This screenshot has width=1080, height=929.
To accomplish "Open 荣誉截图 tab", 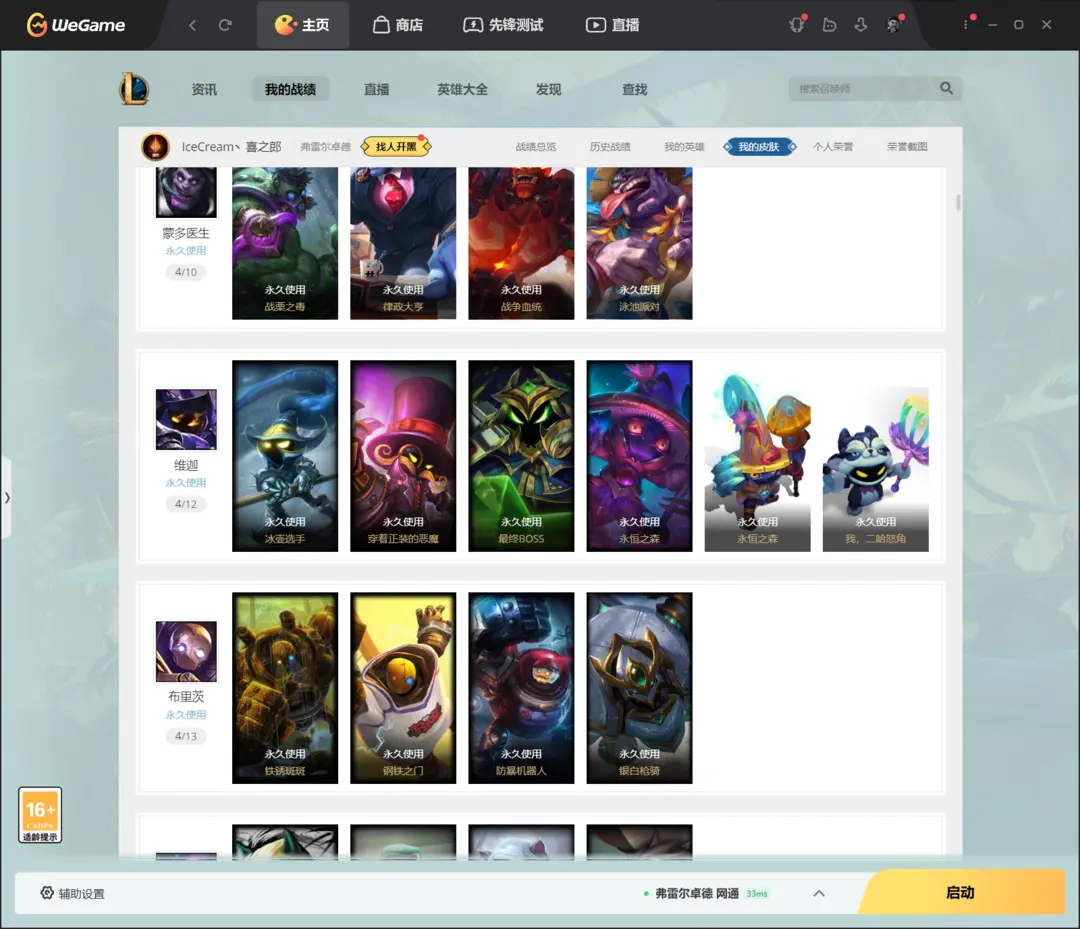I will point(907,147).
